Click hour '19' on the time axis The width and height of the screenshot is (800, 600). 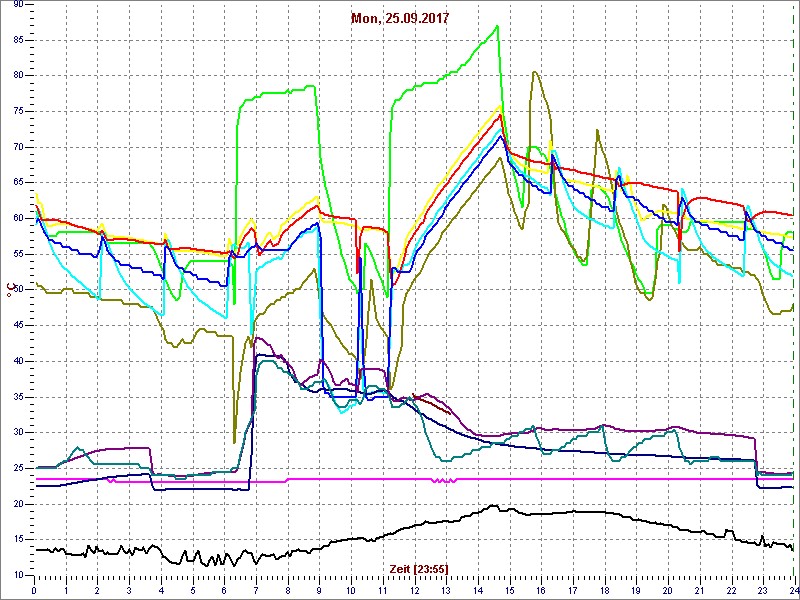(636, 590)
